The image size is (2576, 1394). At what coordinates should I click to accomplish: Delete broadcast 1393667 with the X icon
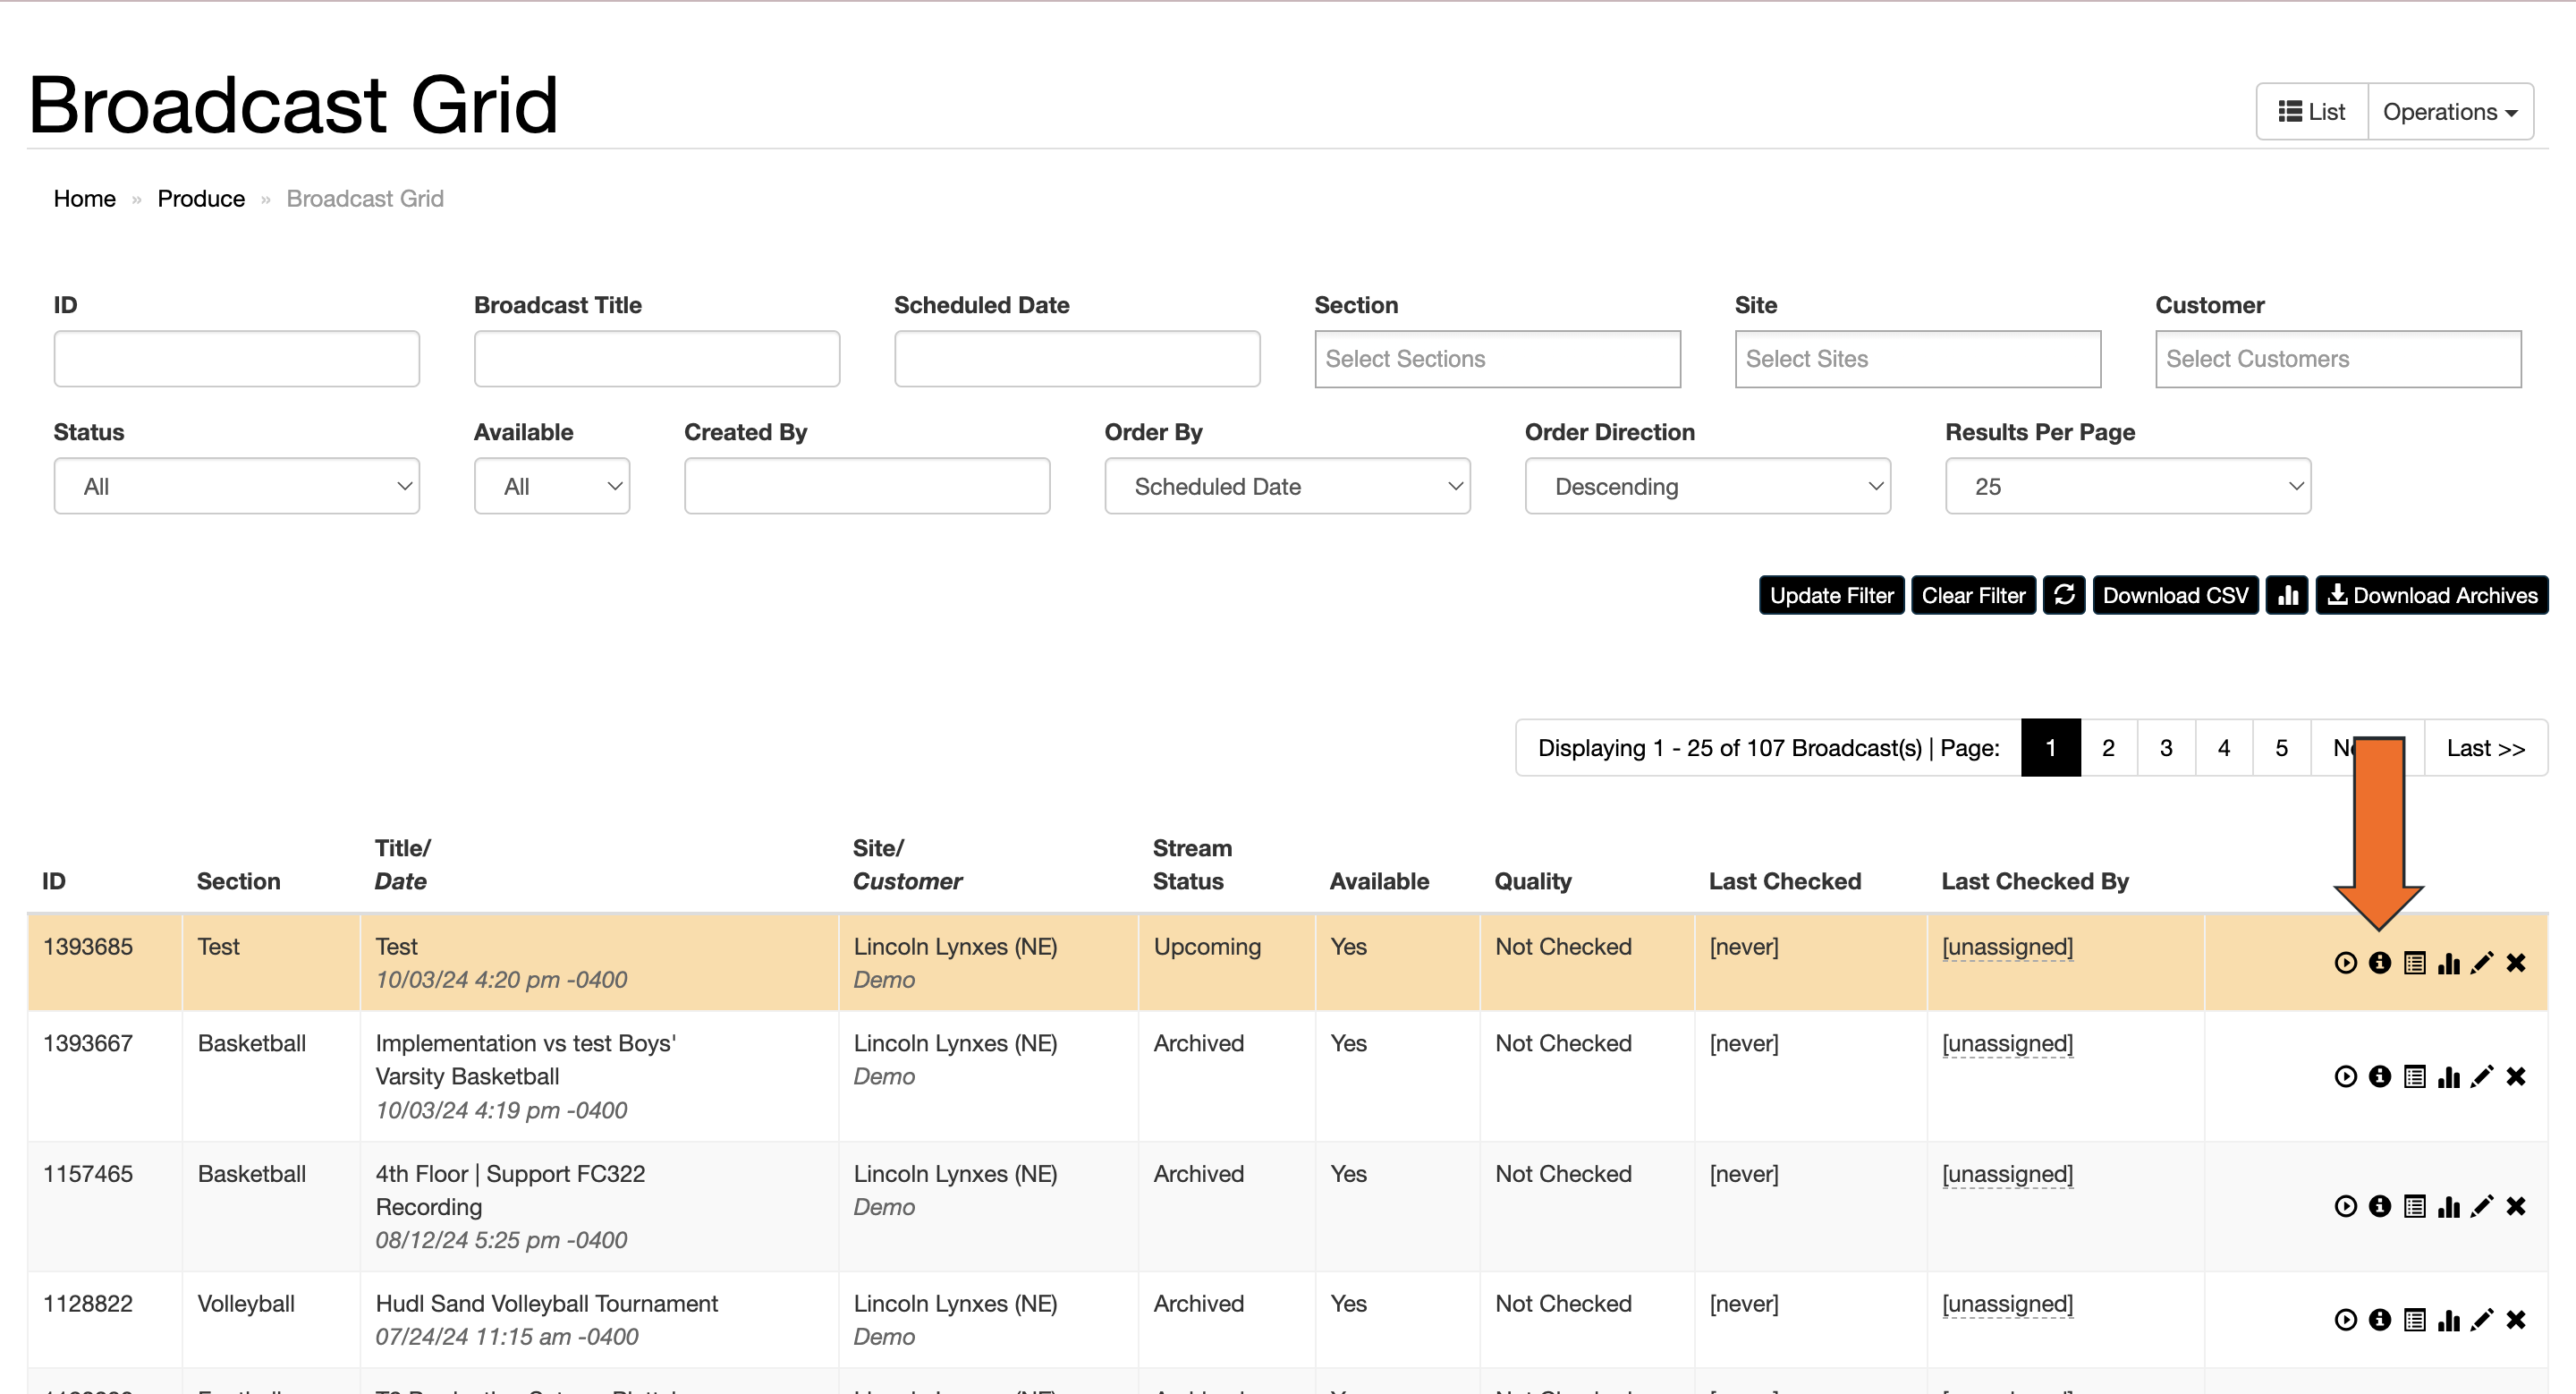[x=2516, y=1076]
